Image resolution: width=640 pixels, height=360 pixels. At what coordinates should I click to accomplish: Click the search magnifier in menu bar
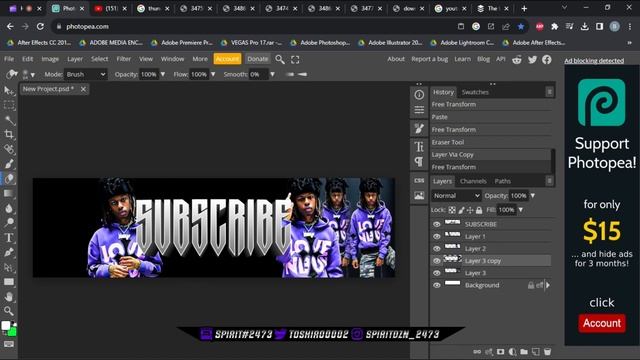[x=280, y=60]
